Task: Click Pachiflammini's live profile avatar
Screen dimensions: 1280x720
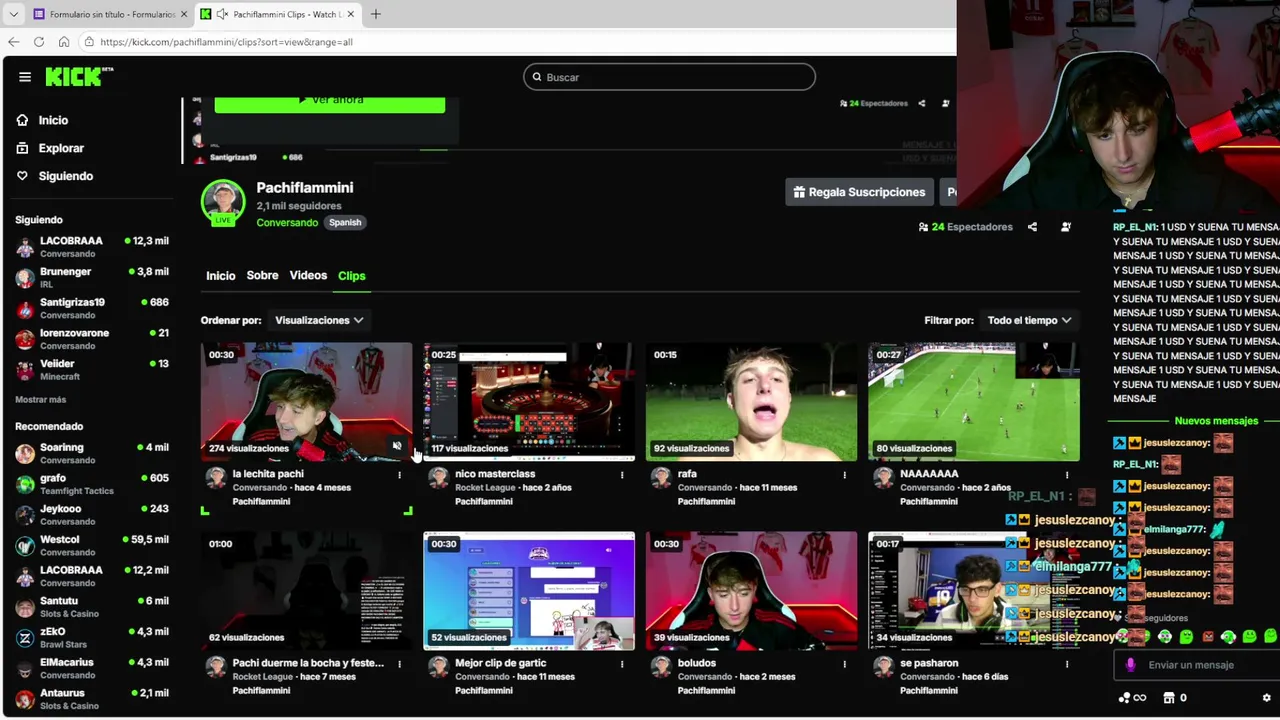Action: point(223,203)
